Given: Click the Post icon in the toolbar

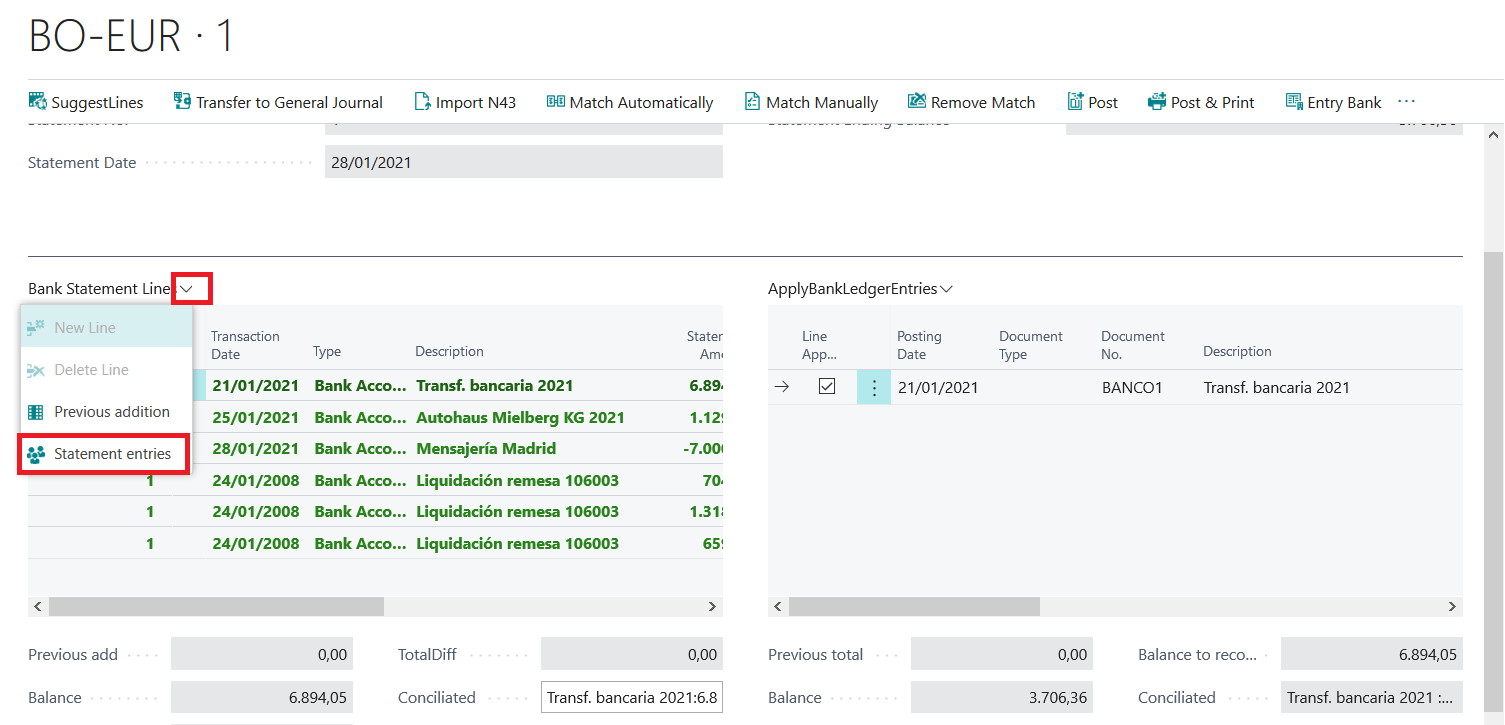Looking at the screenshot, I should pyautogui.click(x=1076, y=101).
